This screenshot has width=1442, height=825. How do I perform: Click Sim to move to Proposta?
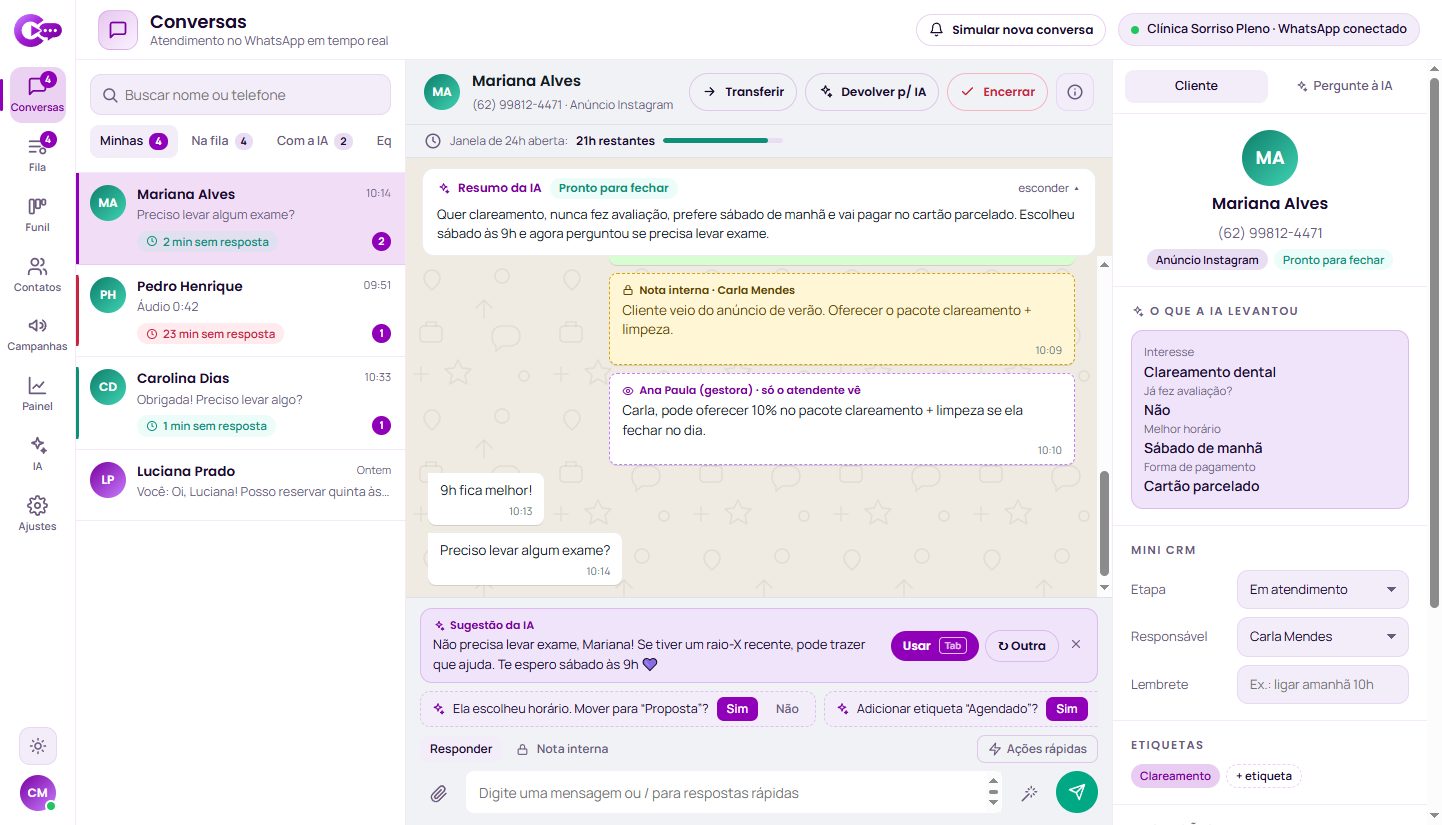point(737,709)
